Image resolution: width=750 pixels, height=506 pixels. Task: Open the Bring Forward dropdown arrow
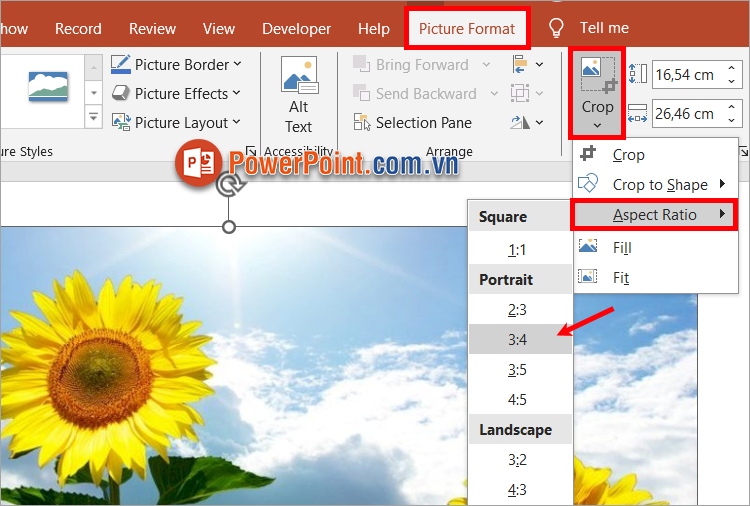tap(486, 65)
